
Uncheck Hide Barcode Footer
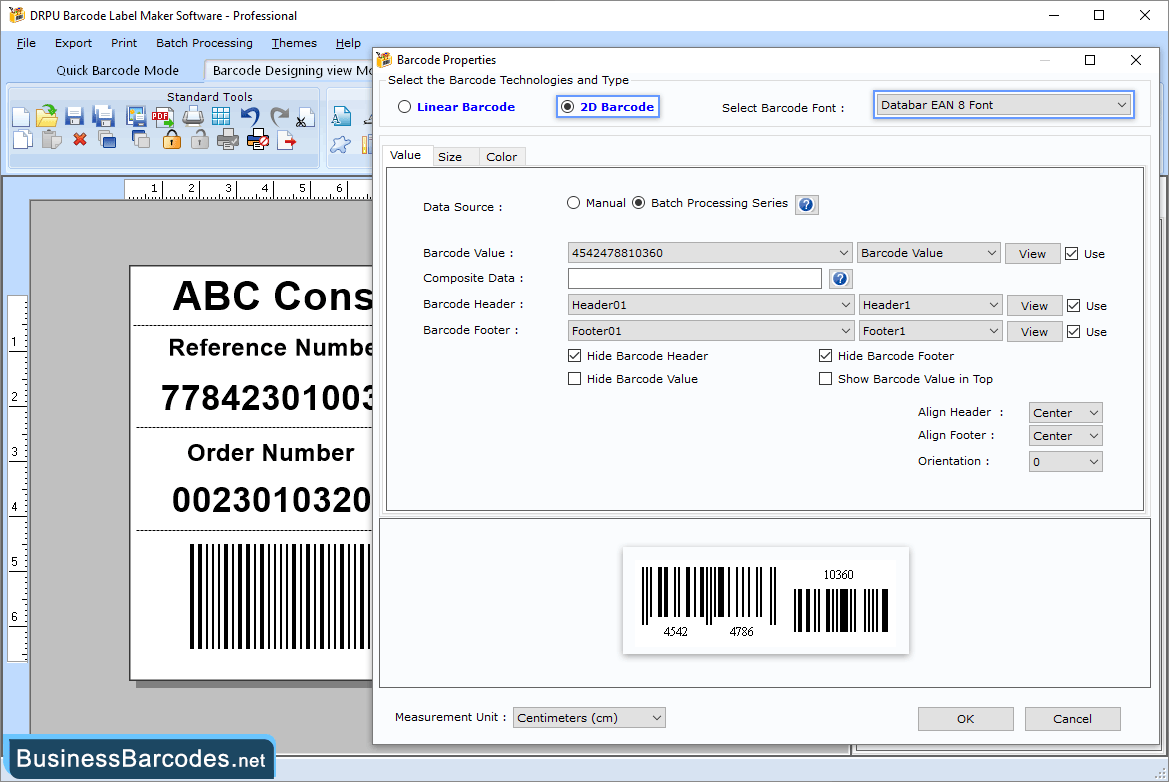[825, 356]
